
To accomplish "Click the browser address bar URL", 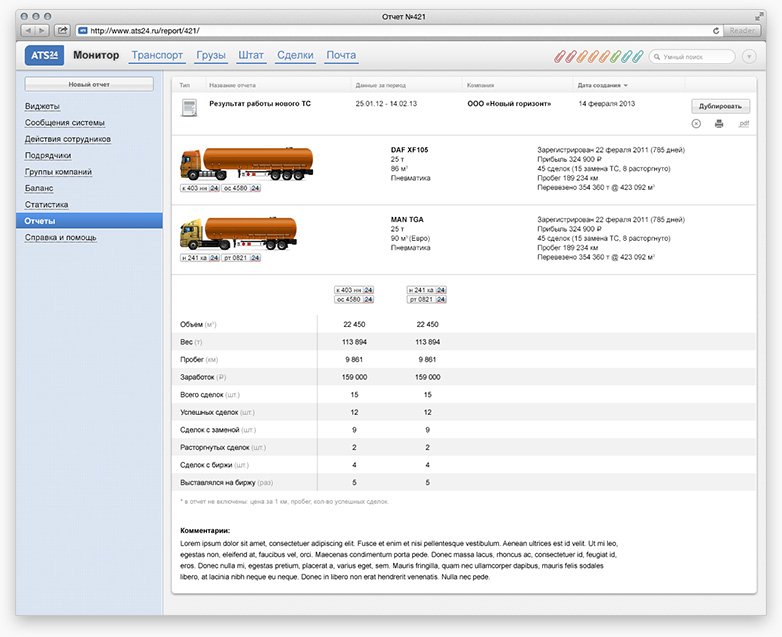I will tap(145, 31).
